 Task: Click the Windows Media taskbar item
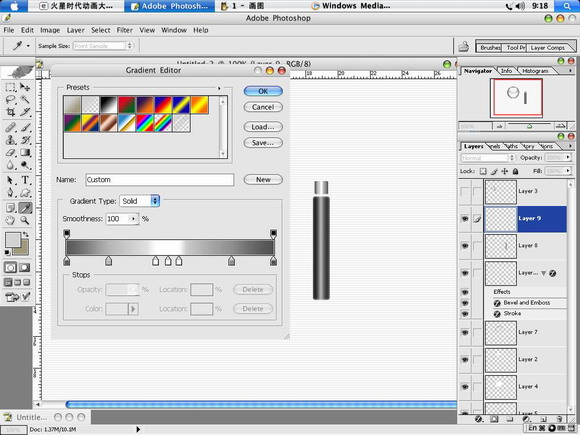pos(351,6)
